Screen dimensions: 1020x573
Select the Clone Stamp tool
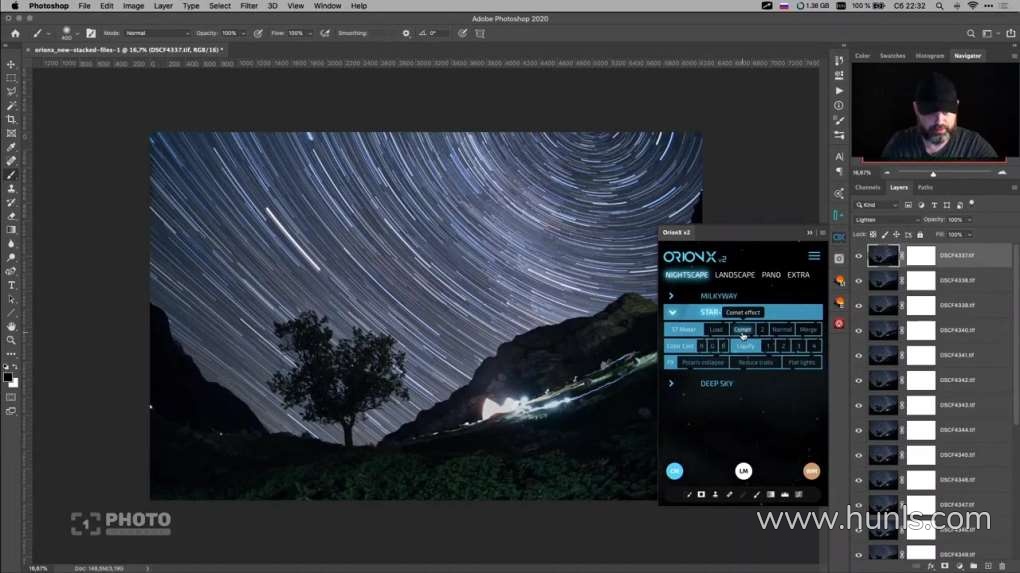point(11,189)
